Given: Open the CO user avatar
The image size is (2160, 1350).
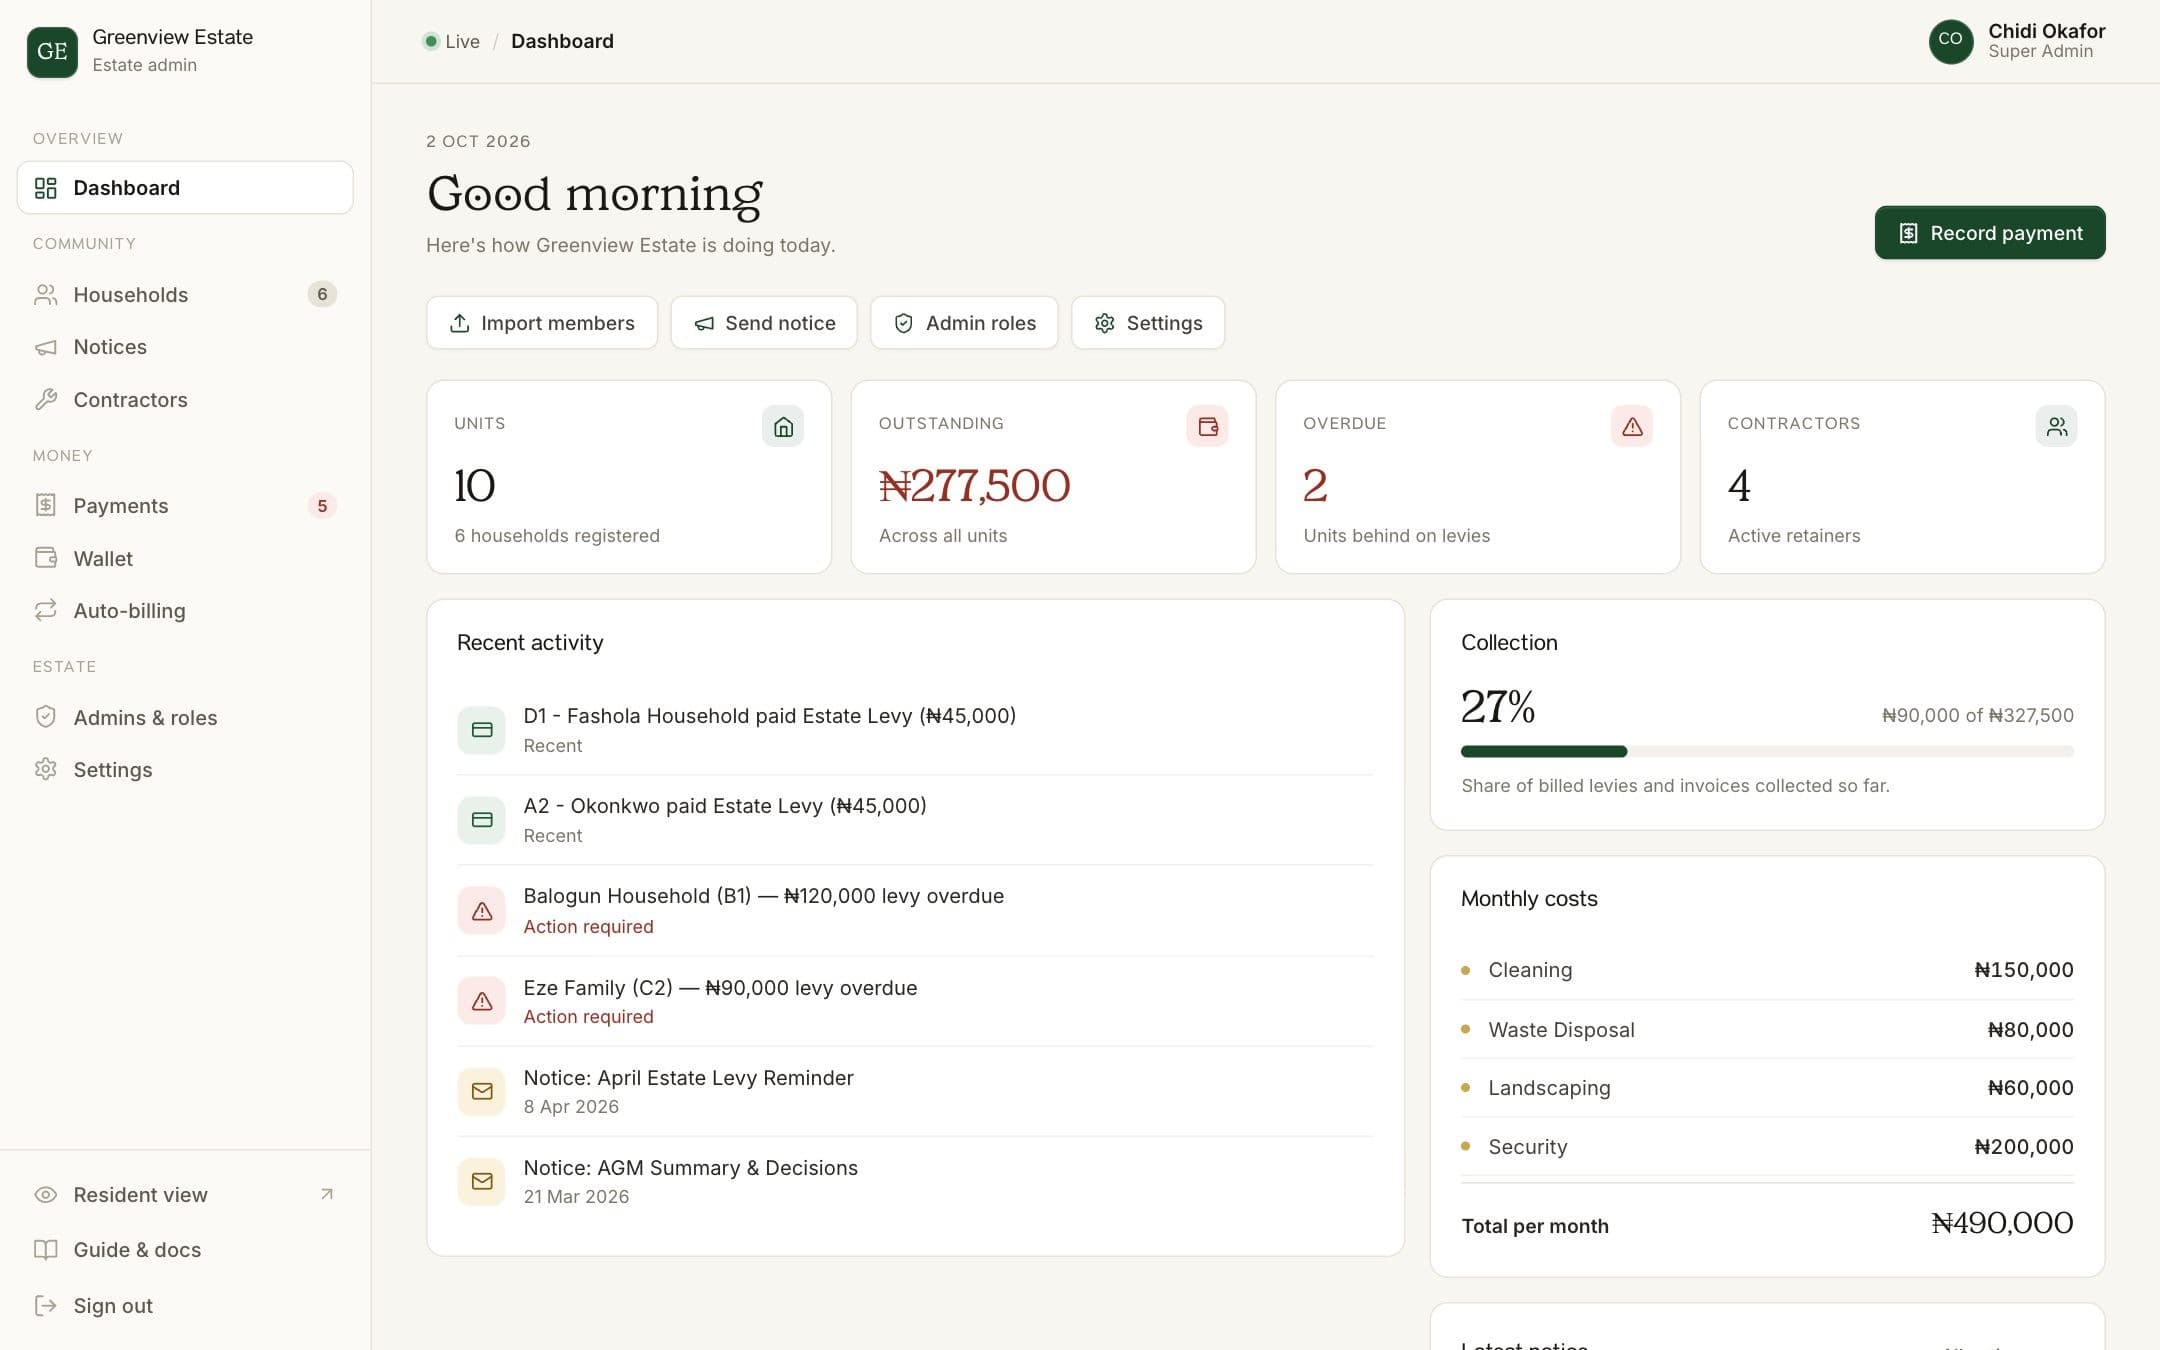Looking at the screenshot, I should point(1950,41).
